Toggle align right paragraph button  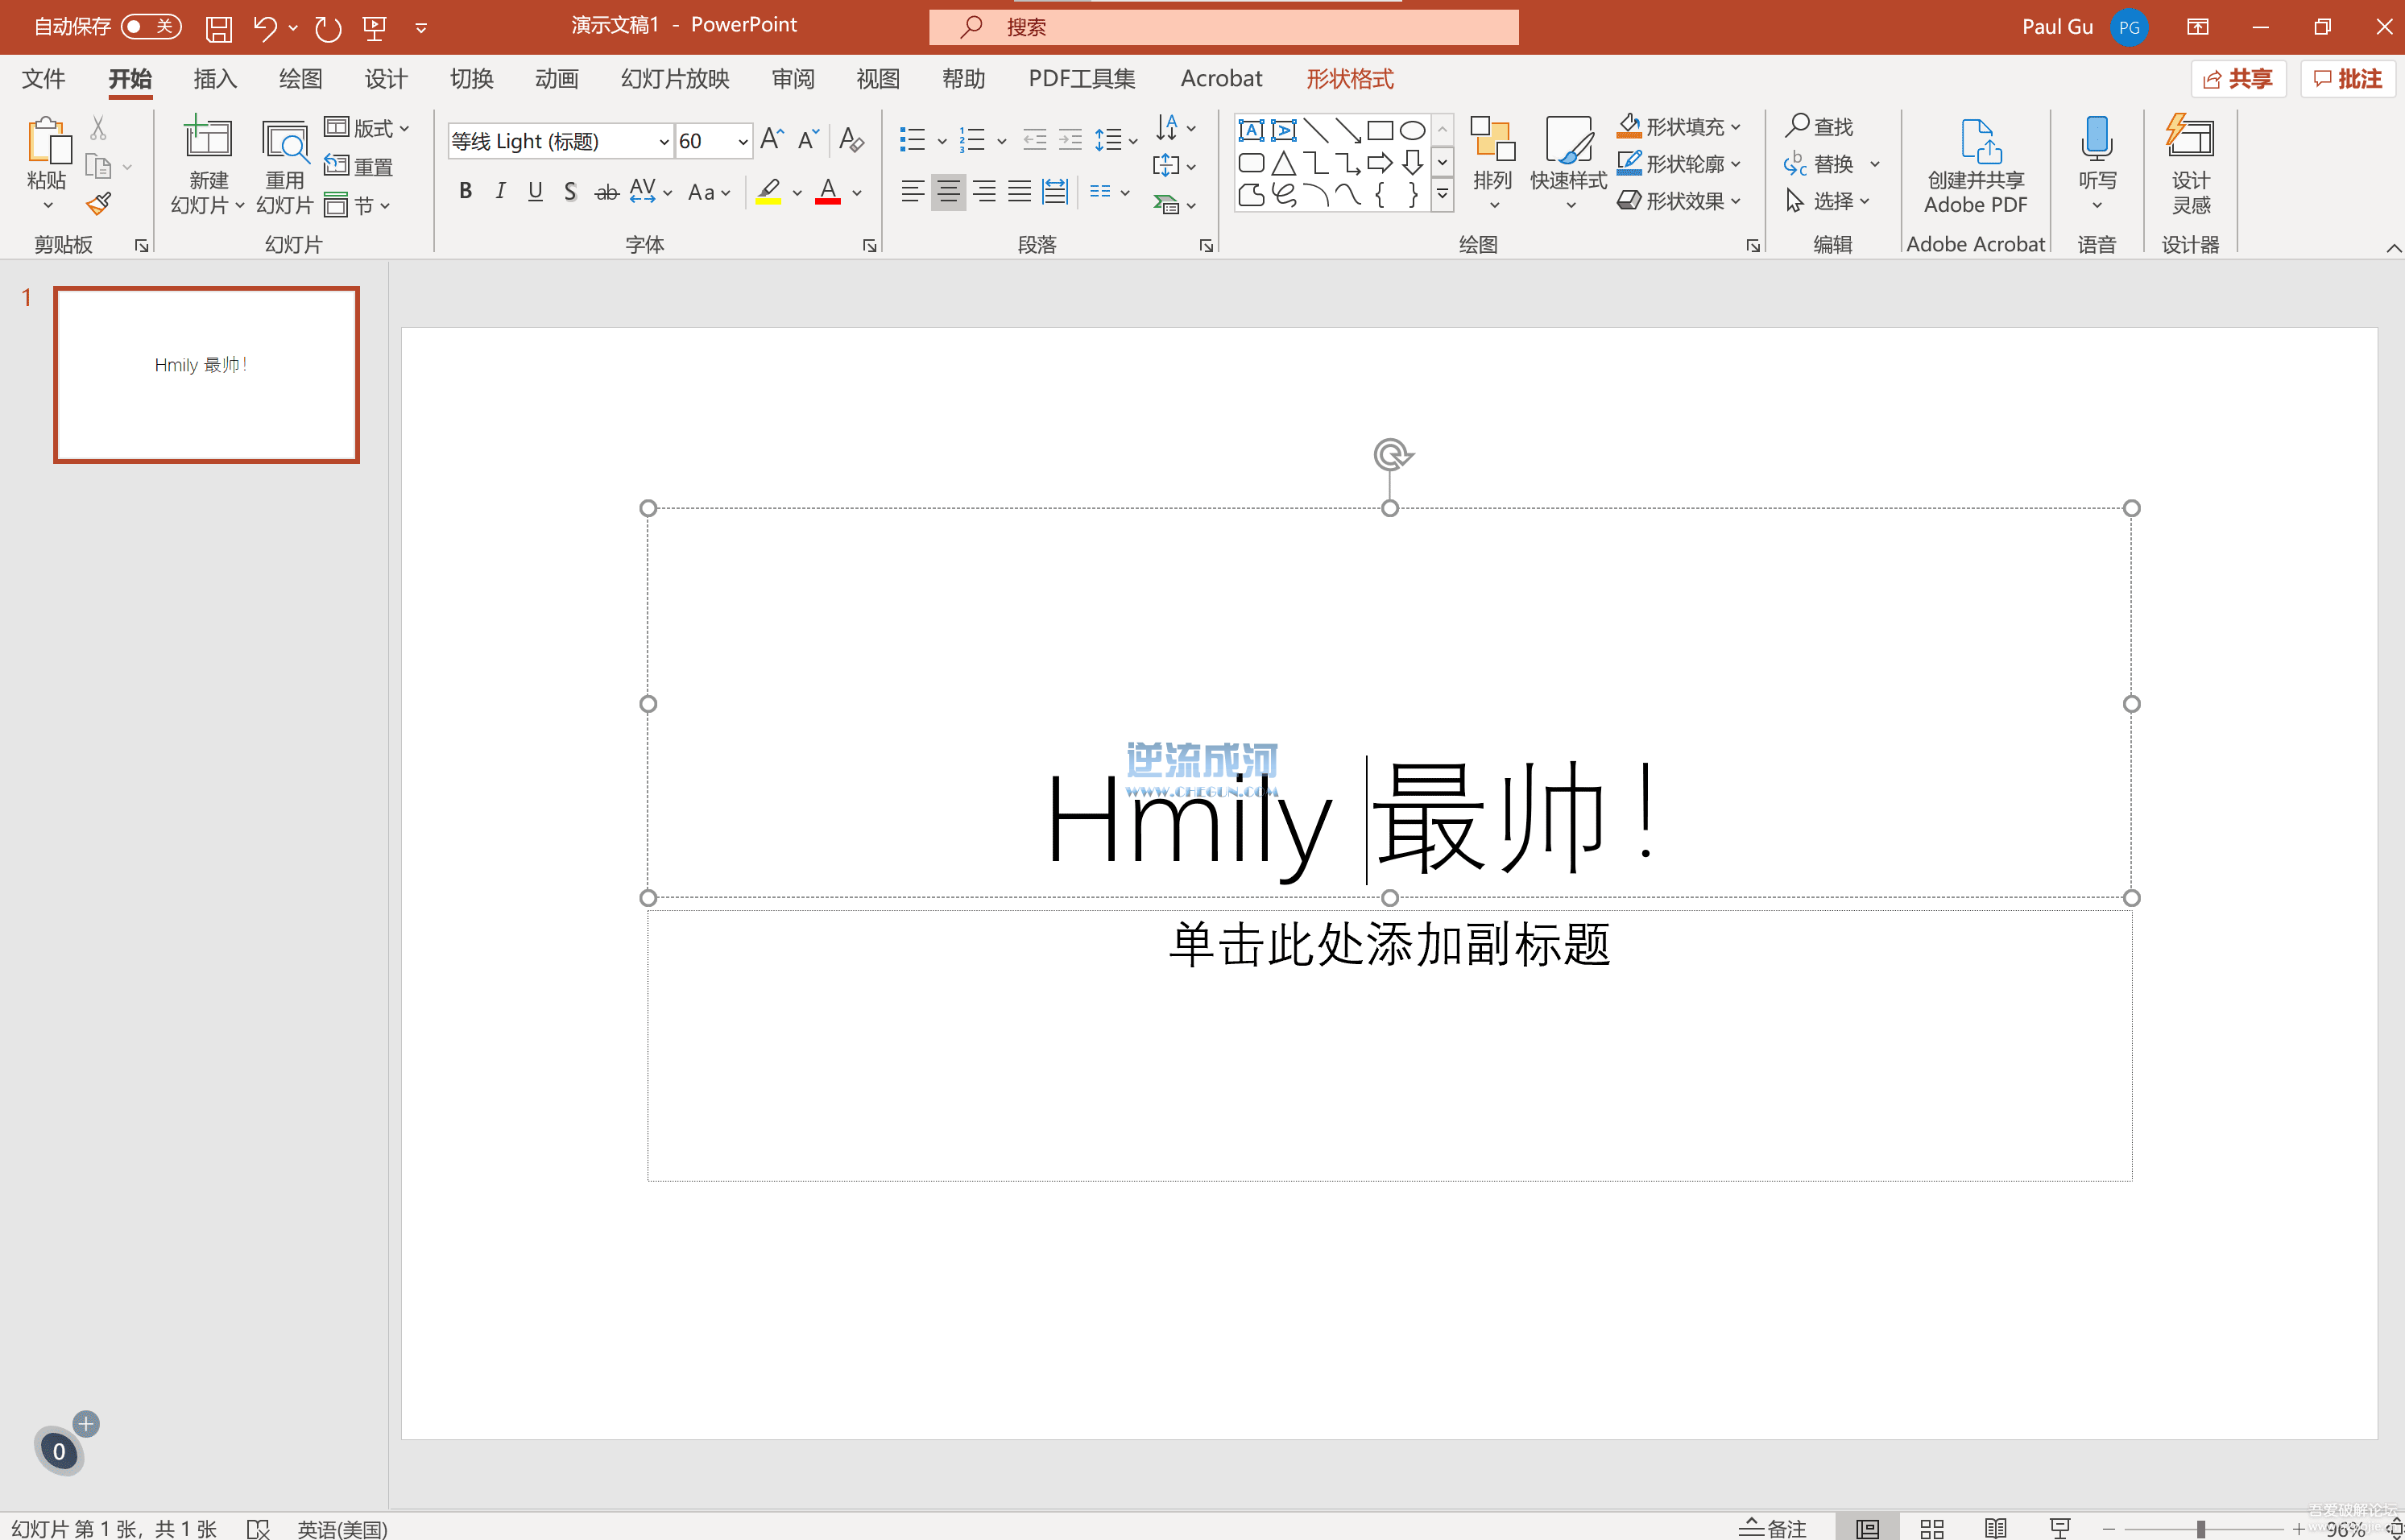(x=984, y=191)
